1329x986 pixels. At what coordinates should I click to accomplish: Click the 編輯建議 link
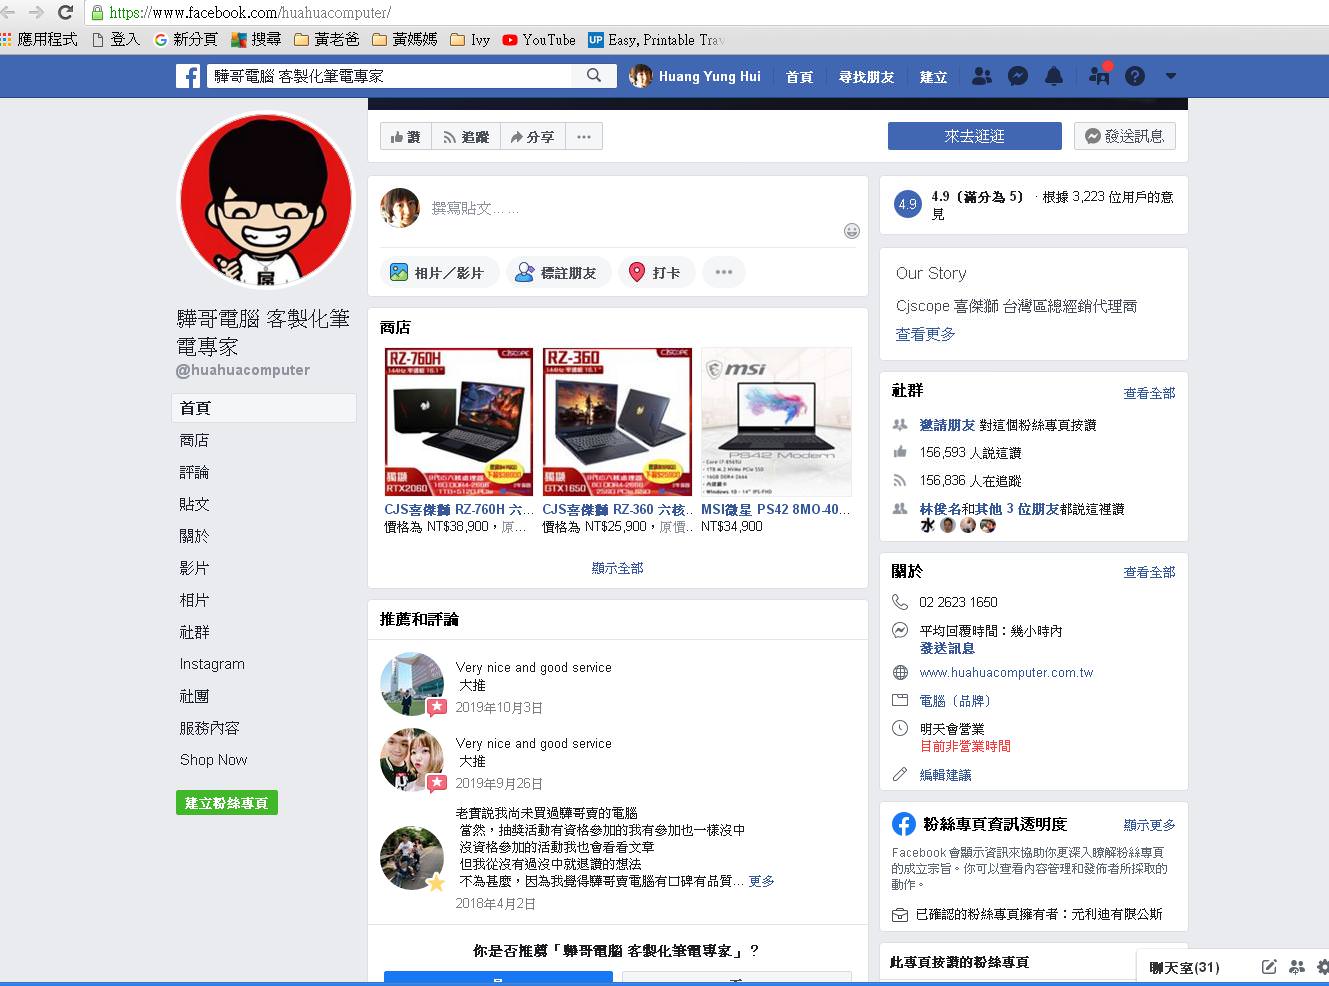(945, 775)
